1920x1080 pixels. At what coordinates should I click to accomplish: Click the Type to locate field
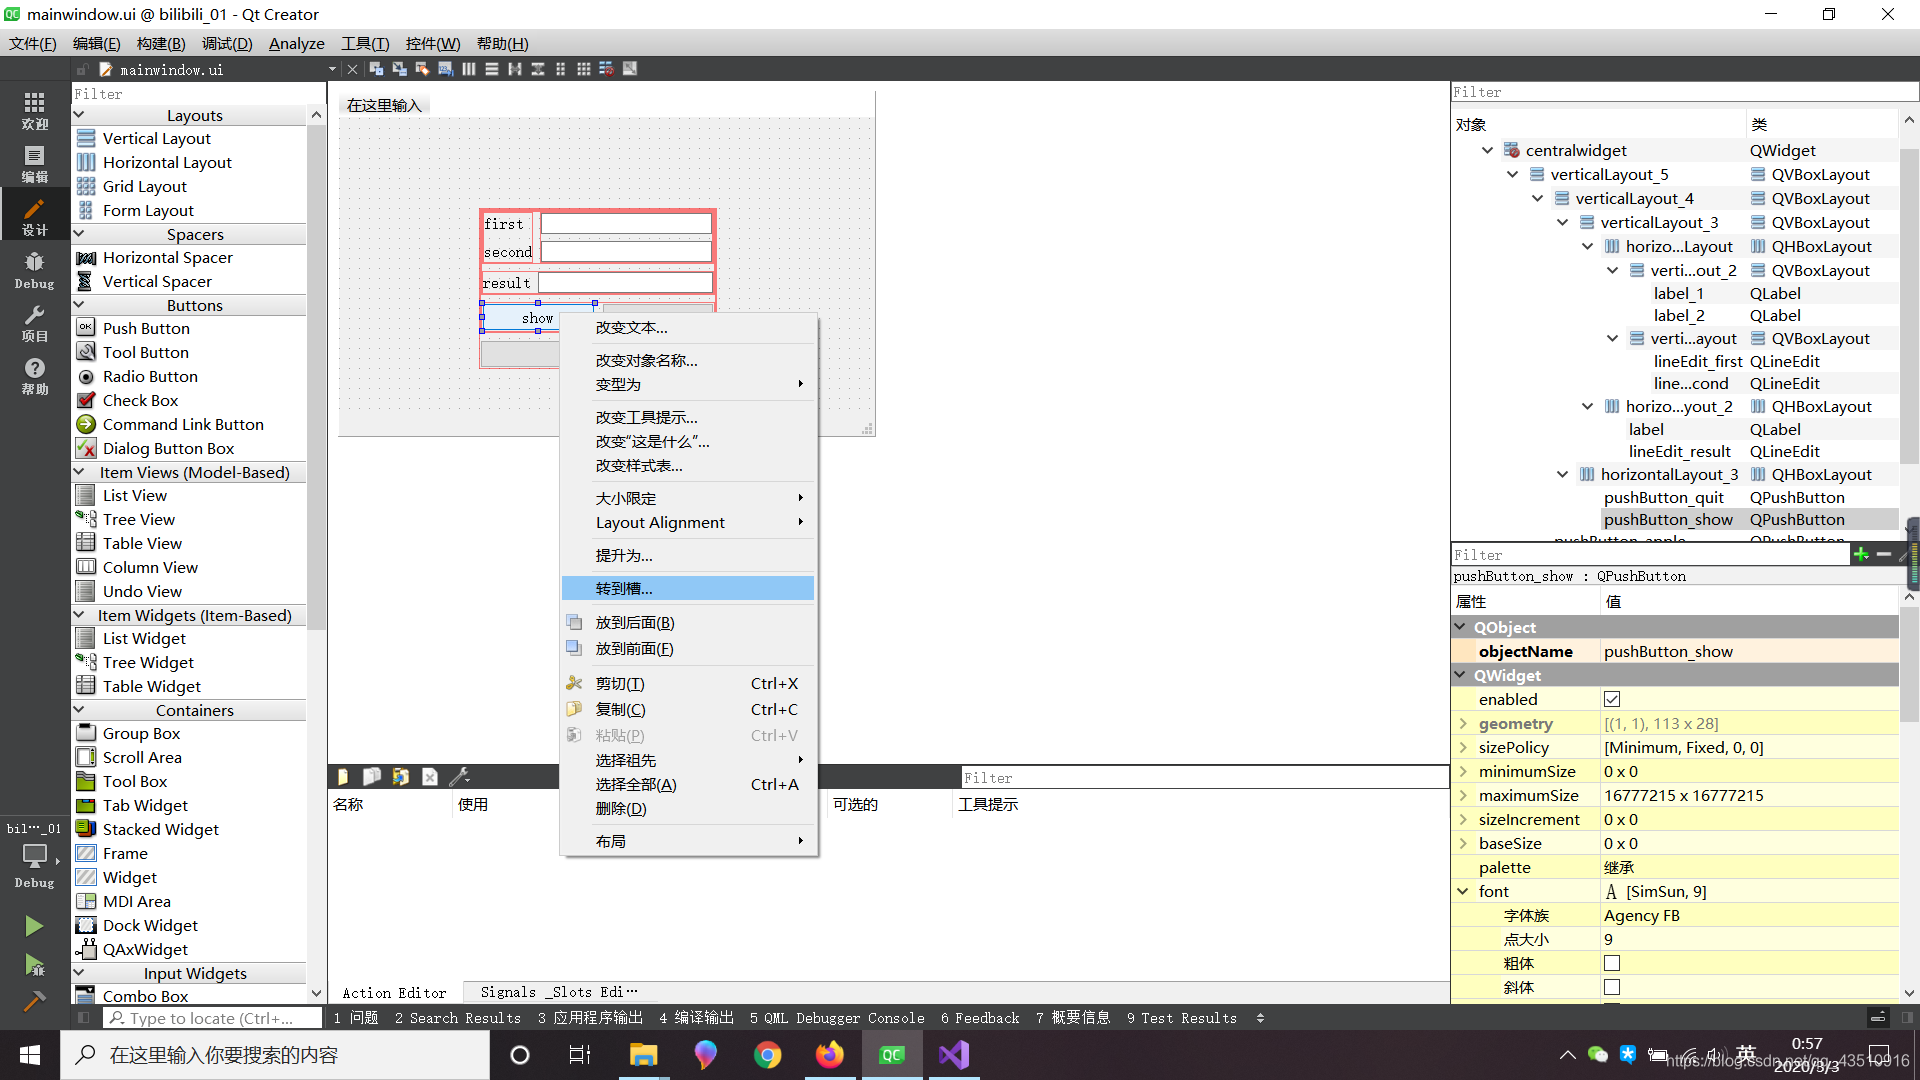(x=210, y=1018)
